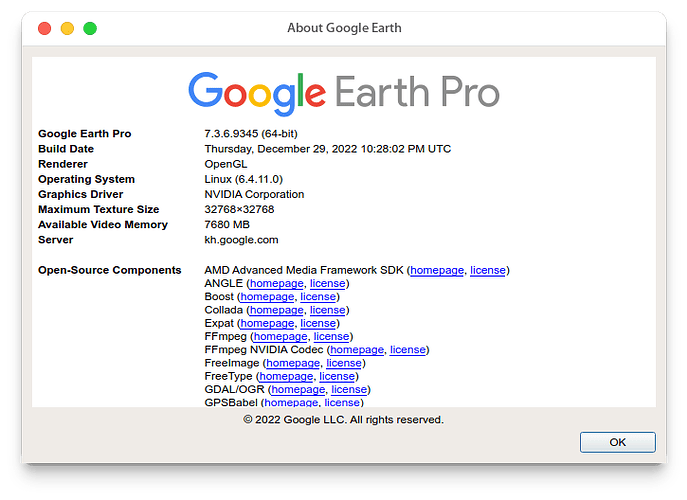Click the Open-Source Components label
Screen dimensions: 687x500
(110, 270)
